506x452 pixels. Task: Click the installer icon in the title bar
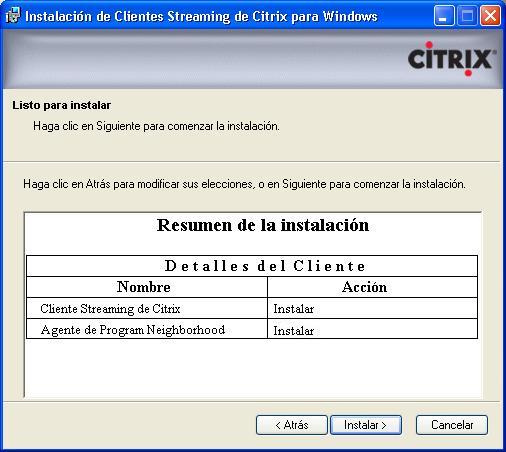tap(13, 16)
